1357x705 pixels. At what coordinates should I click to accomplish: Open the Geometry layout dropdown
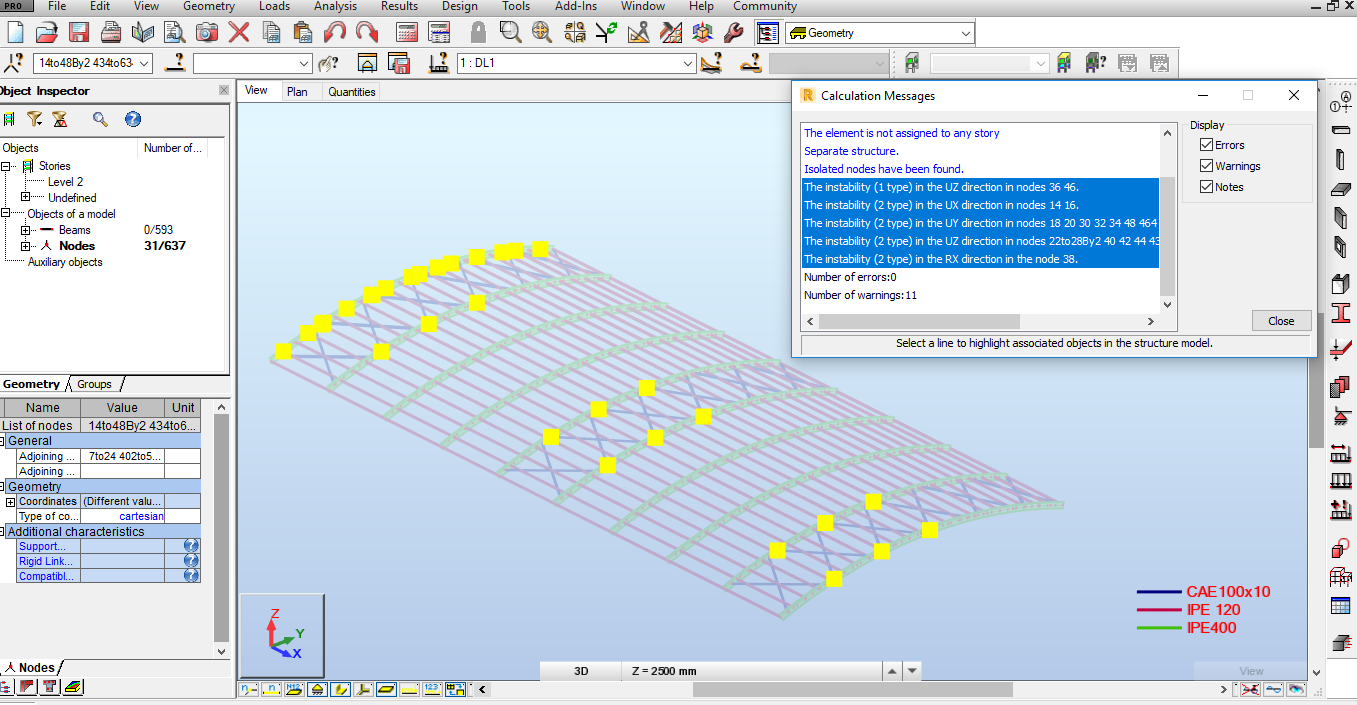965,33
